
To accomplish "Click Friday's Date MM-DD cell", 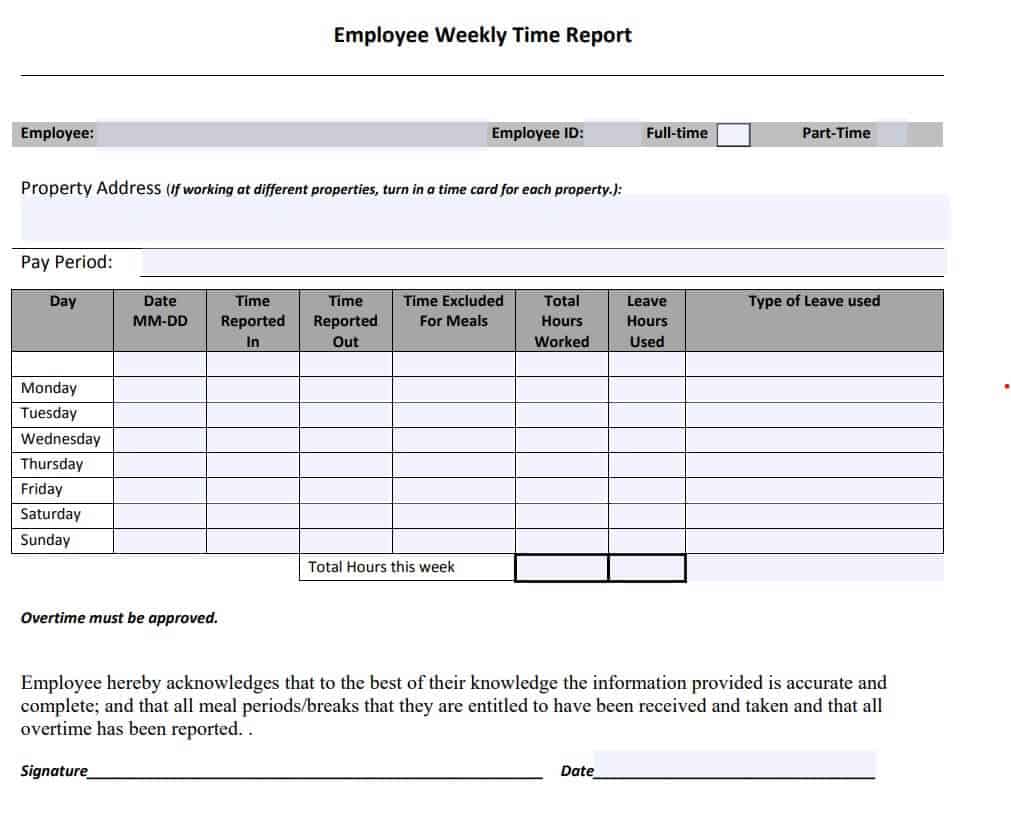I will coord(160,490).
